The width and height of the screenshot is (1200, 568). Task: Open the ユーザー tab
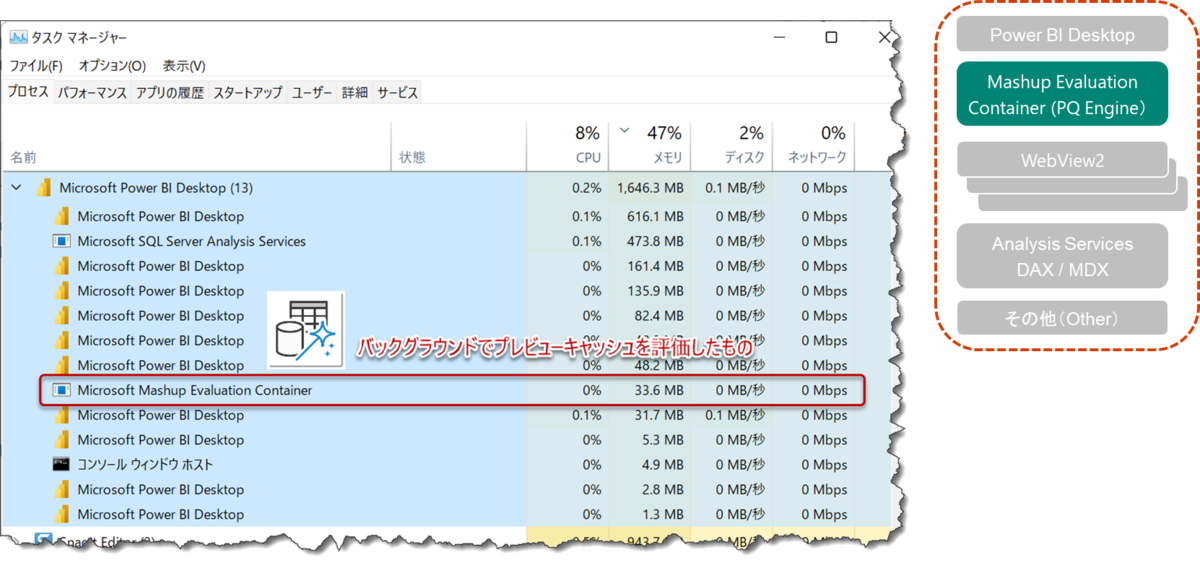312,92
